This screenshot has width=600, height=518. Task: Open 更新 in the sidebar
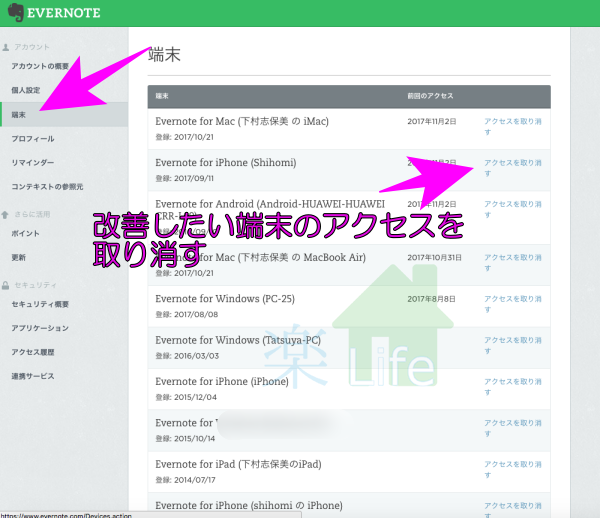coord(18,257)
